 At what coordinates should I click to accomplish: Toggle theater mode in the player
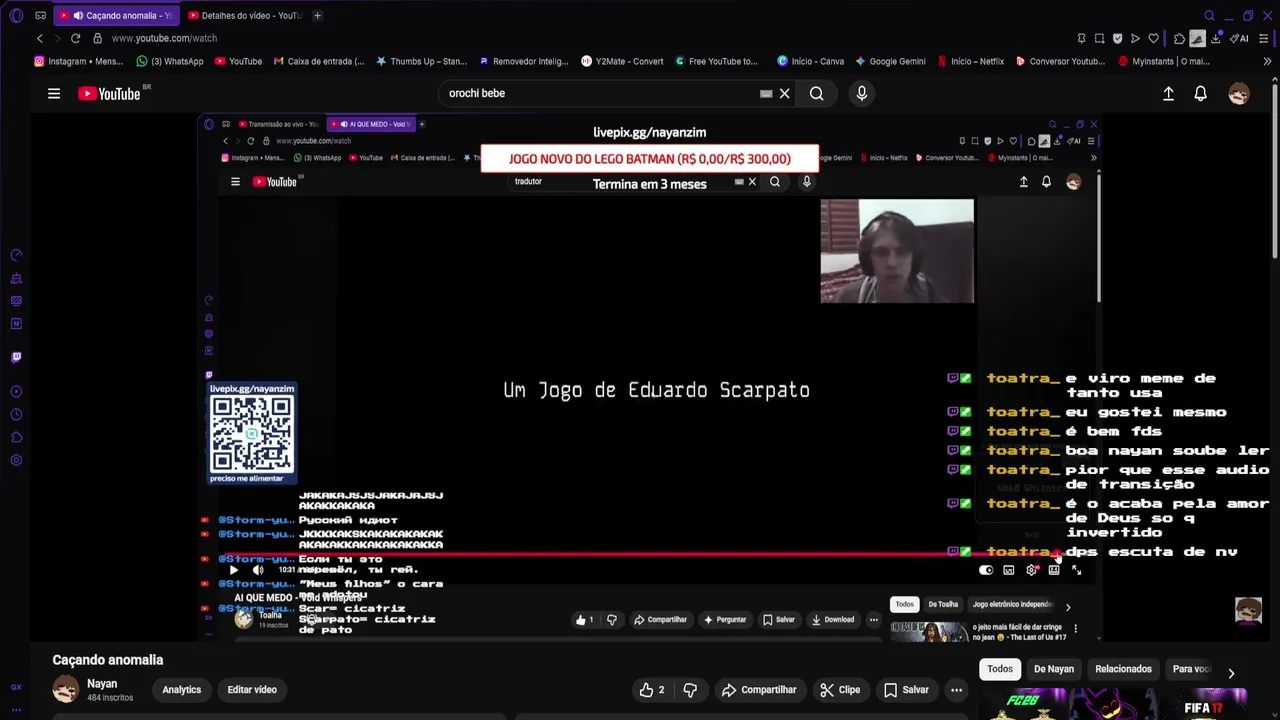click(1054, 570)
